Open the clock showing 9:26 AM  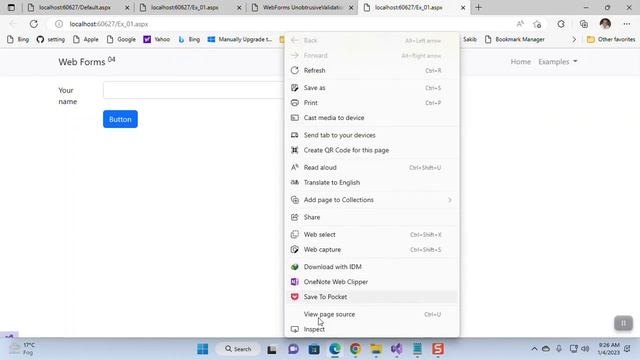tap(609, 349)
